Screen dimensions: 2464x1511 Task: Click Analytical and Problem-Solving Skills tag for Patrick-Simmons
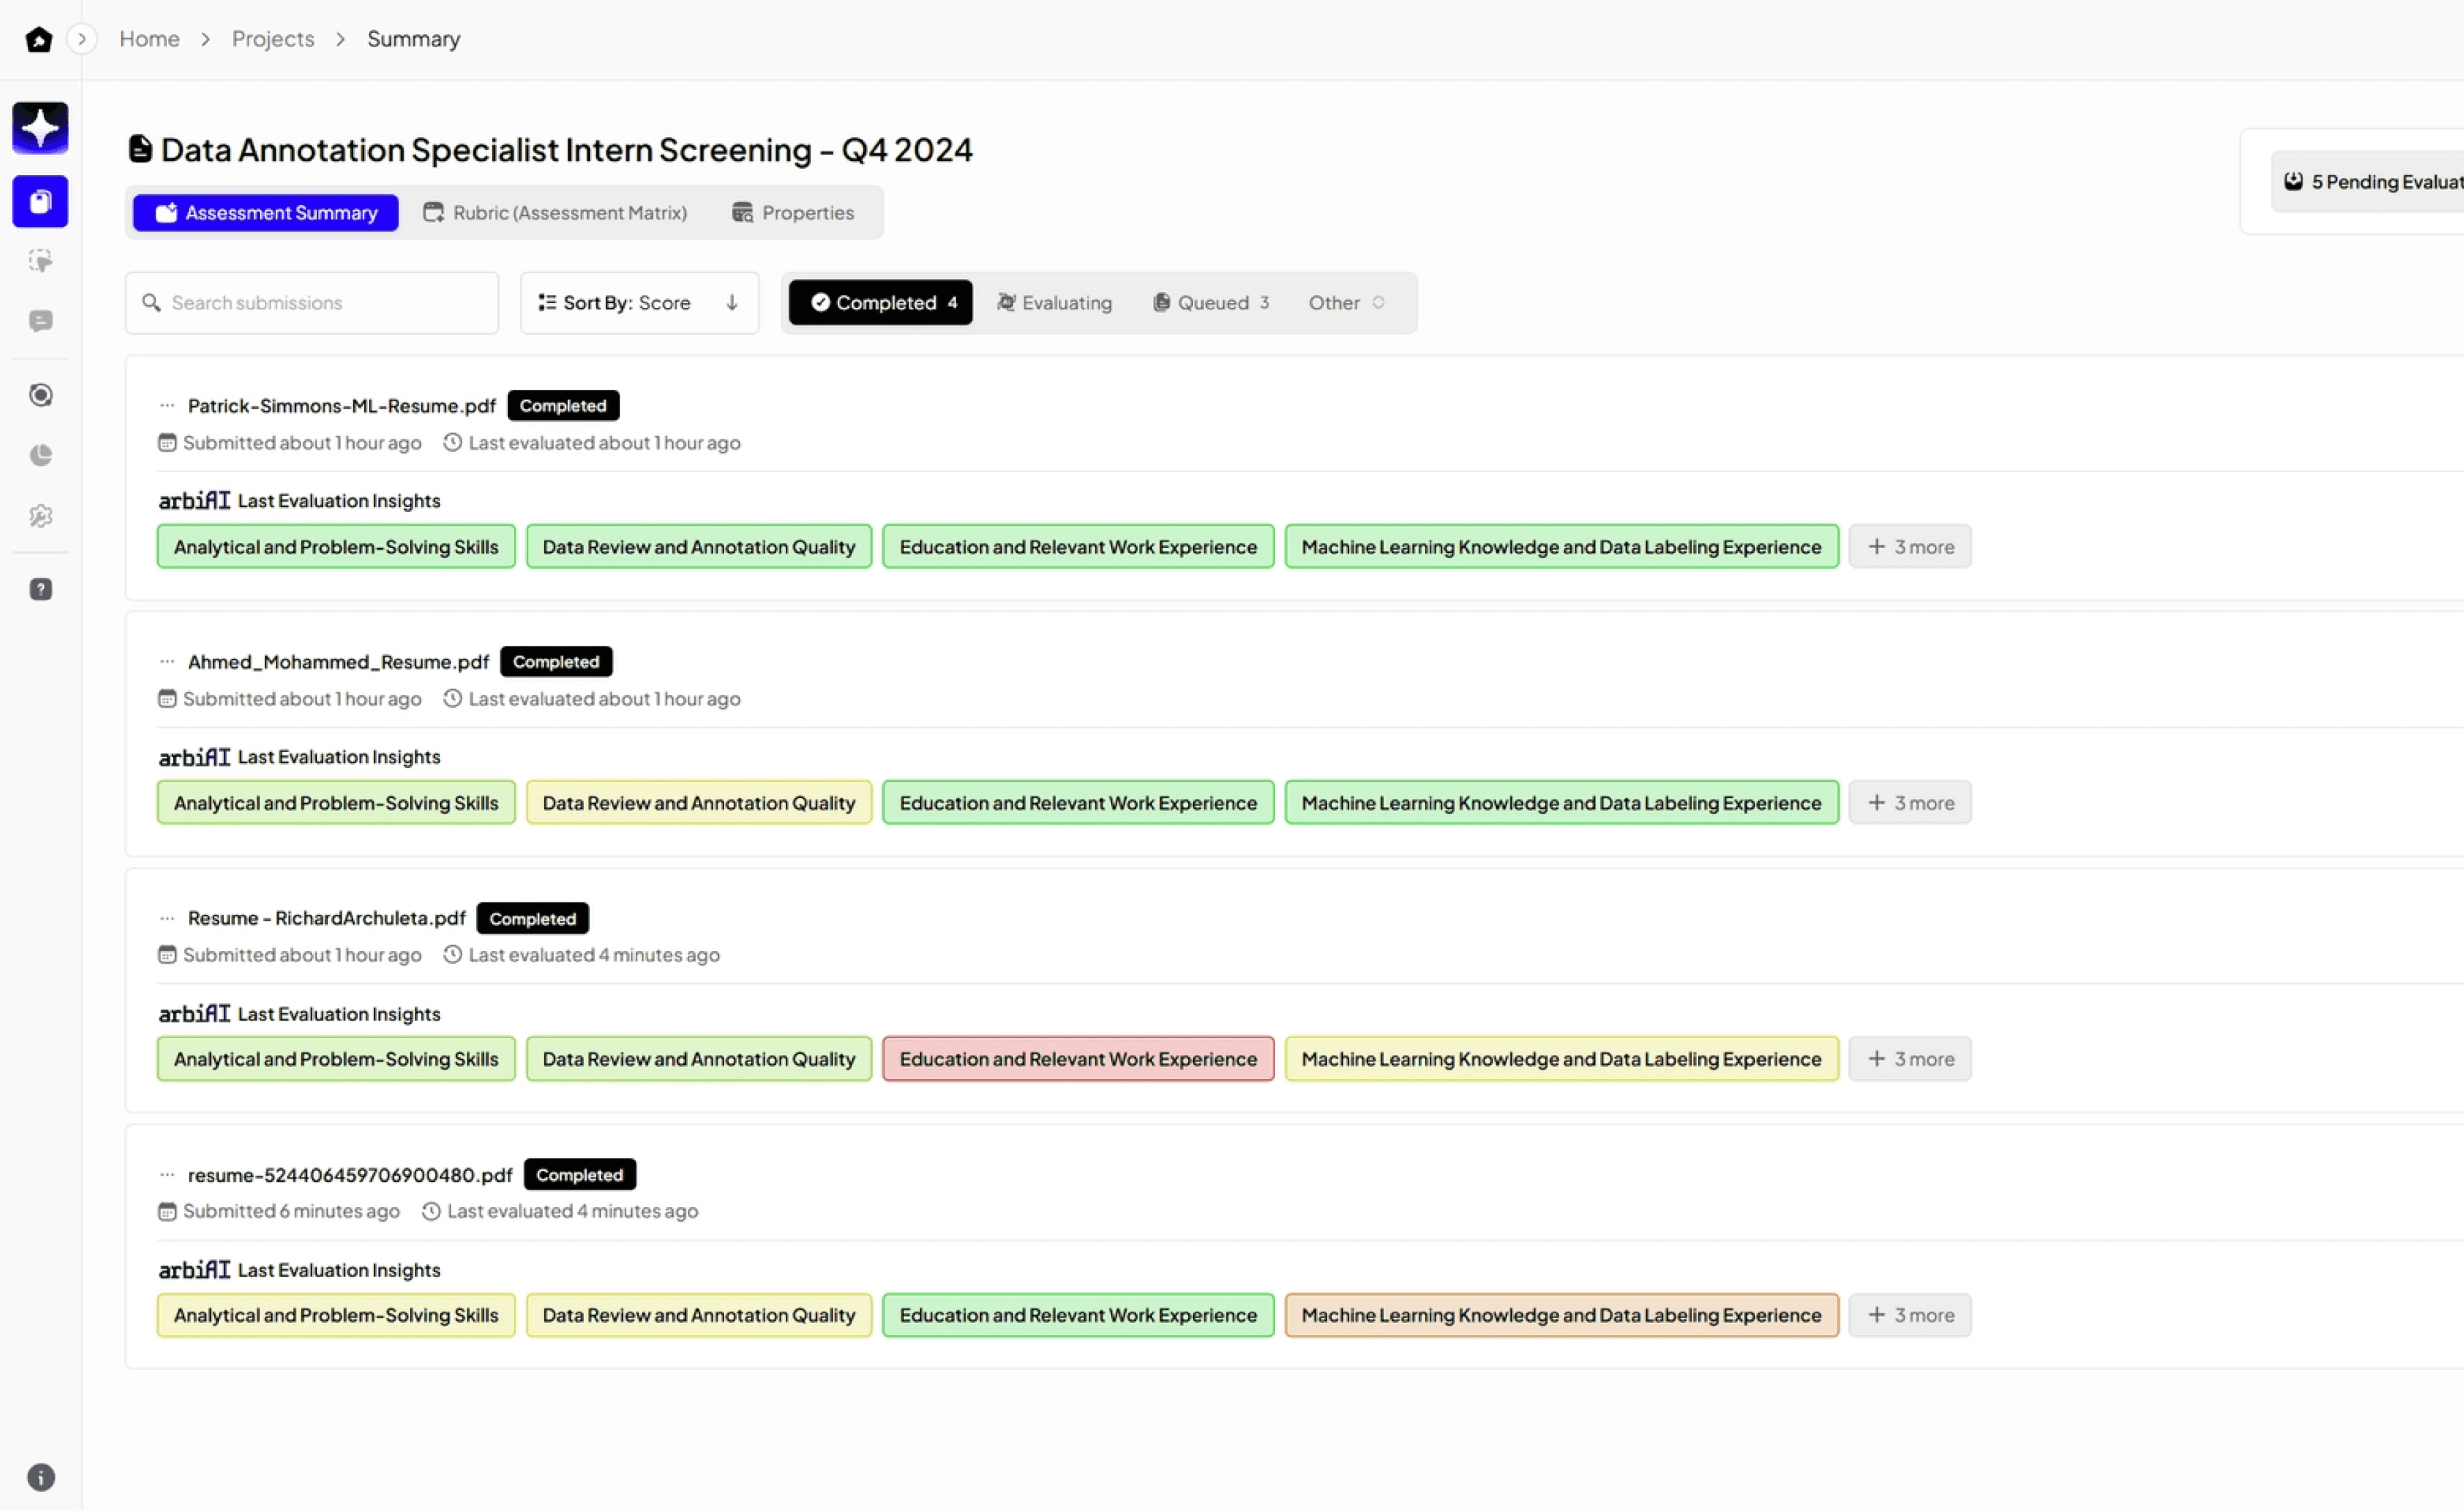click(336, 547)
